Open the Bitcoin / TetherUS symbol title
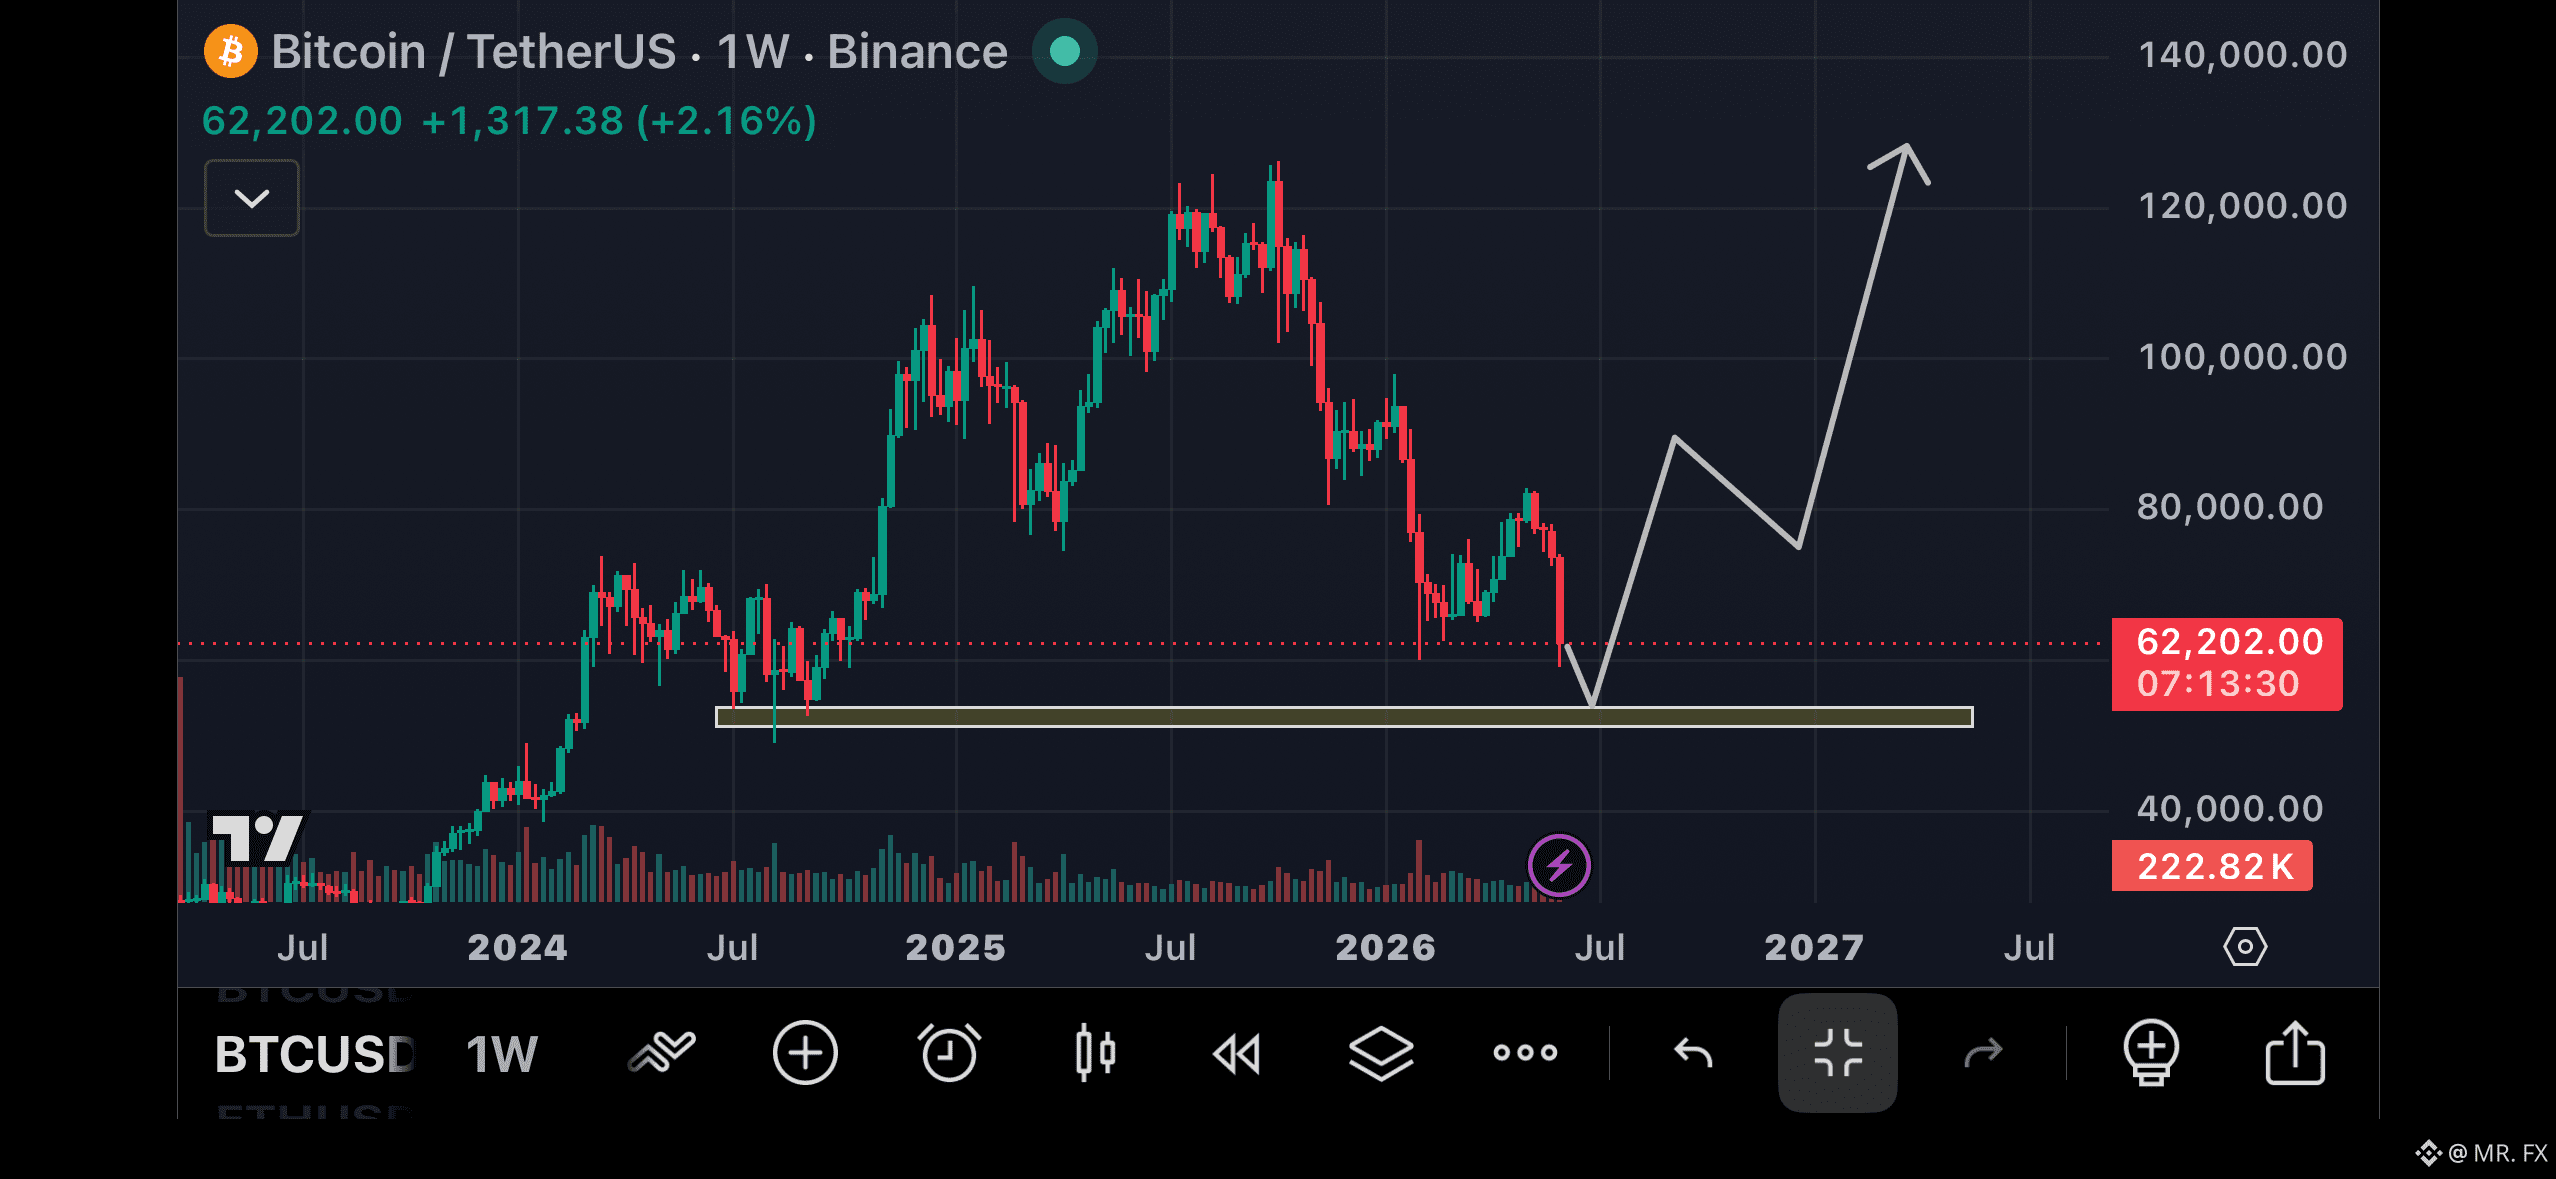 pyautogui.click(x=639, y=52)
